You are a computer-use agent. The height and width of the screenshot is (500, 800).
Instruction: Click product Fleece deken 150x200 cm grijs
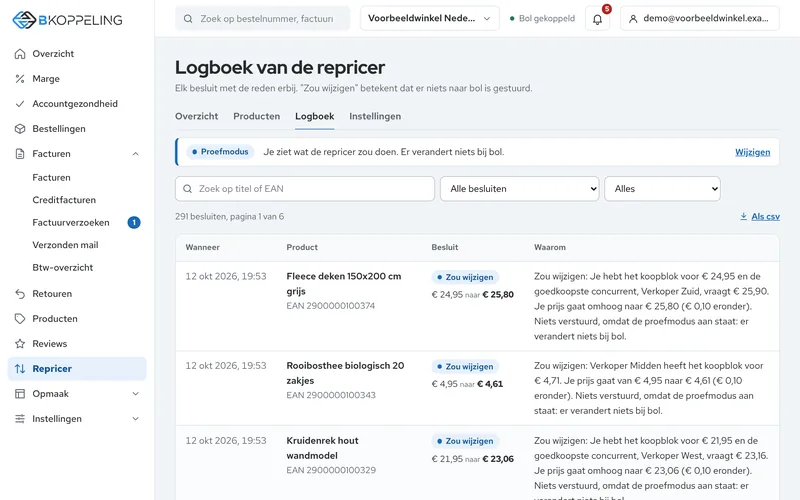pos(344,284)
